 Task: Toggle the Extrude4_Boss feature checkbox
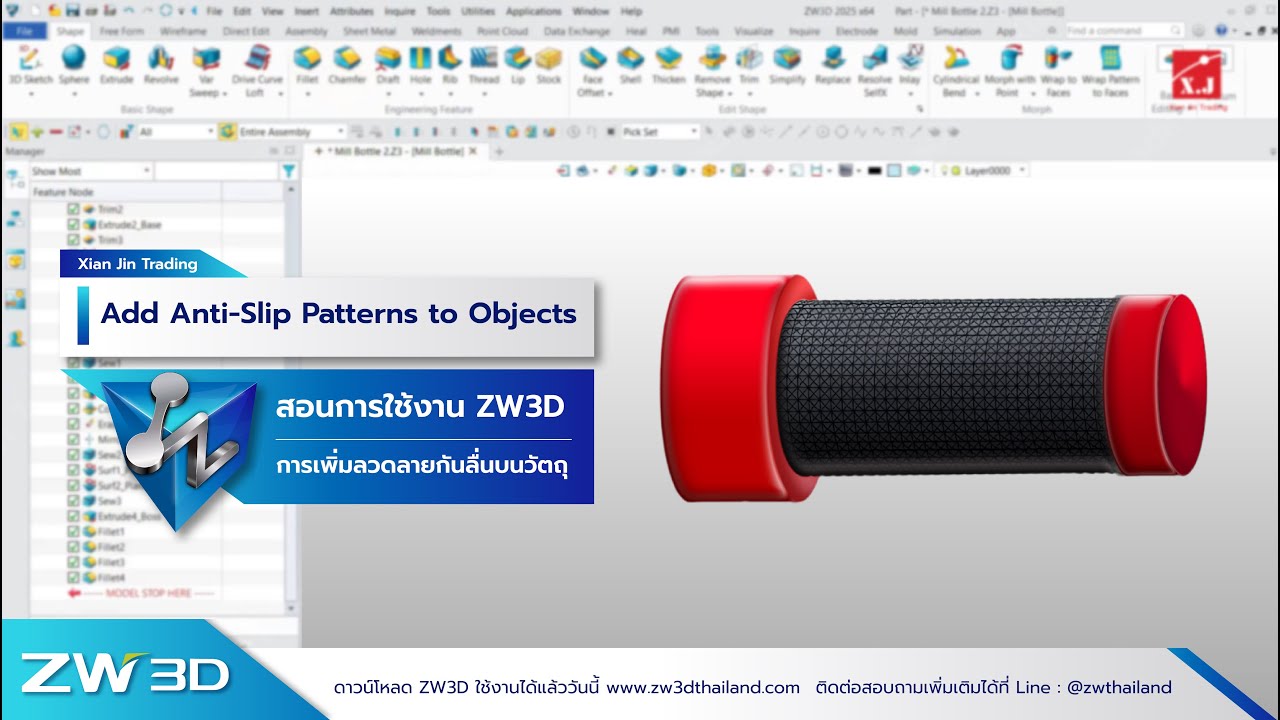(73, 516)
